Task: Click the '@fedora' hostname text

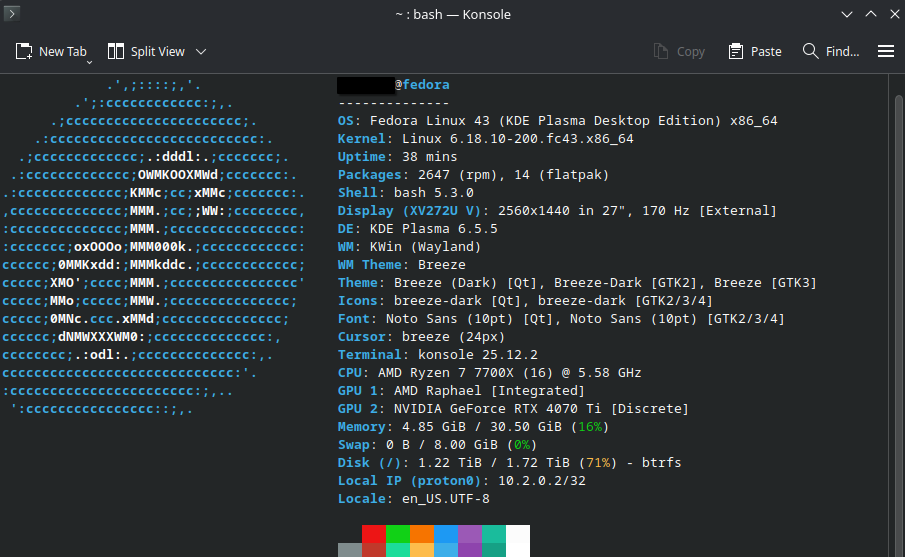Action: point(422,84)
